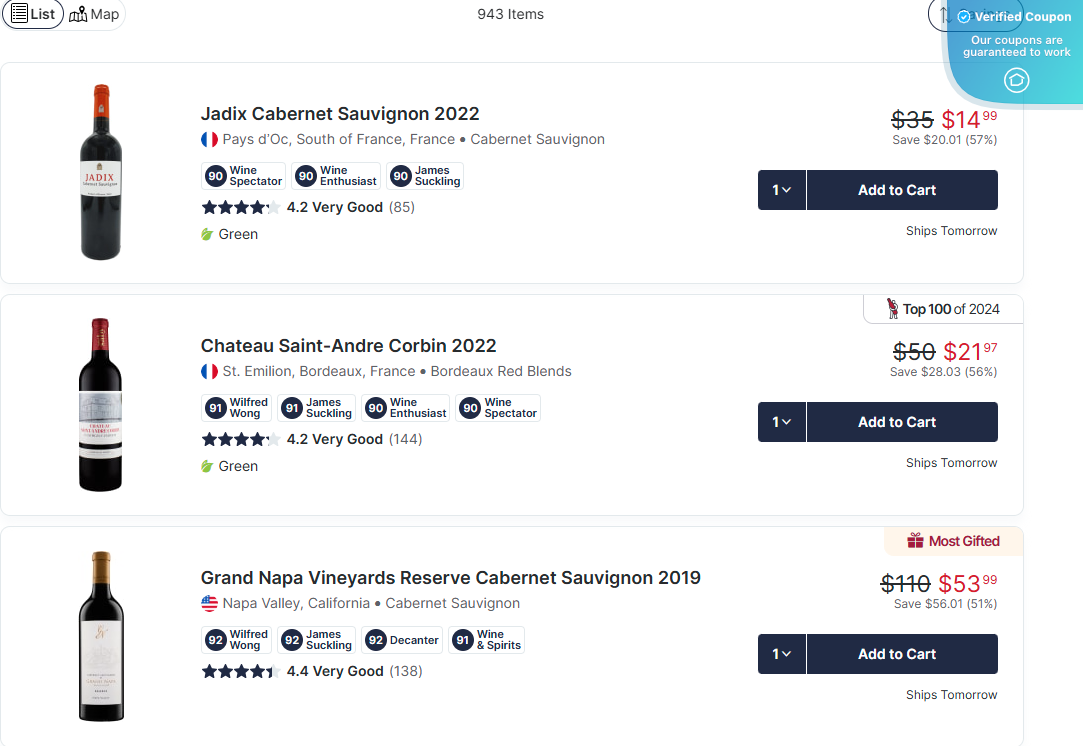This screenshot has width=1083, height=746.
Task: Click the American flag beside Grand Napa Vineyards
Action: click(x=209, y=603)
